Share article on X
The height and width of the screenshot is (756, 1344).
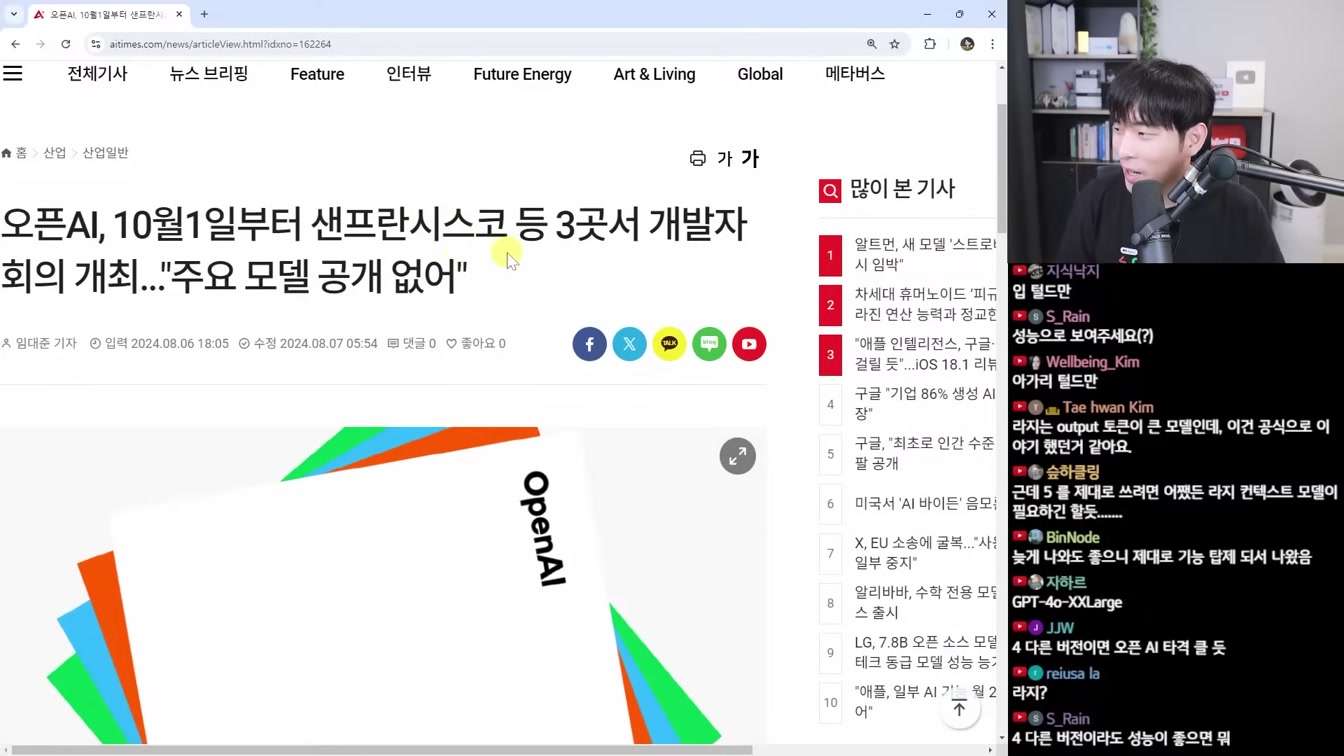630,344
